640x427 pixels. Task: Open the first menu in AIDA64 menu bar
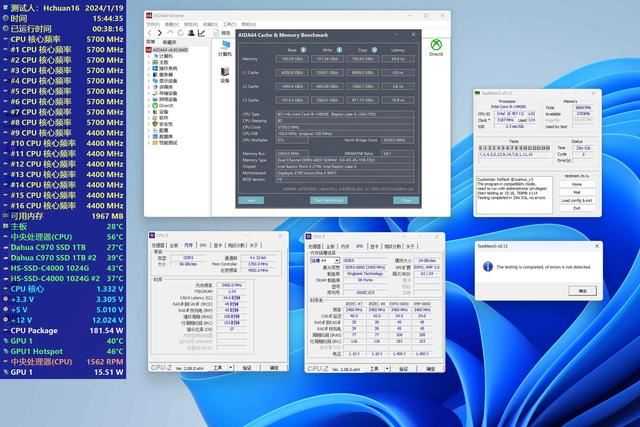click(153, 24)
